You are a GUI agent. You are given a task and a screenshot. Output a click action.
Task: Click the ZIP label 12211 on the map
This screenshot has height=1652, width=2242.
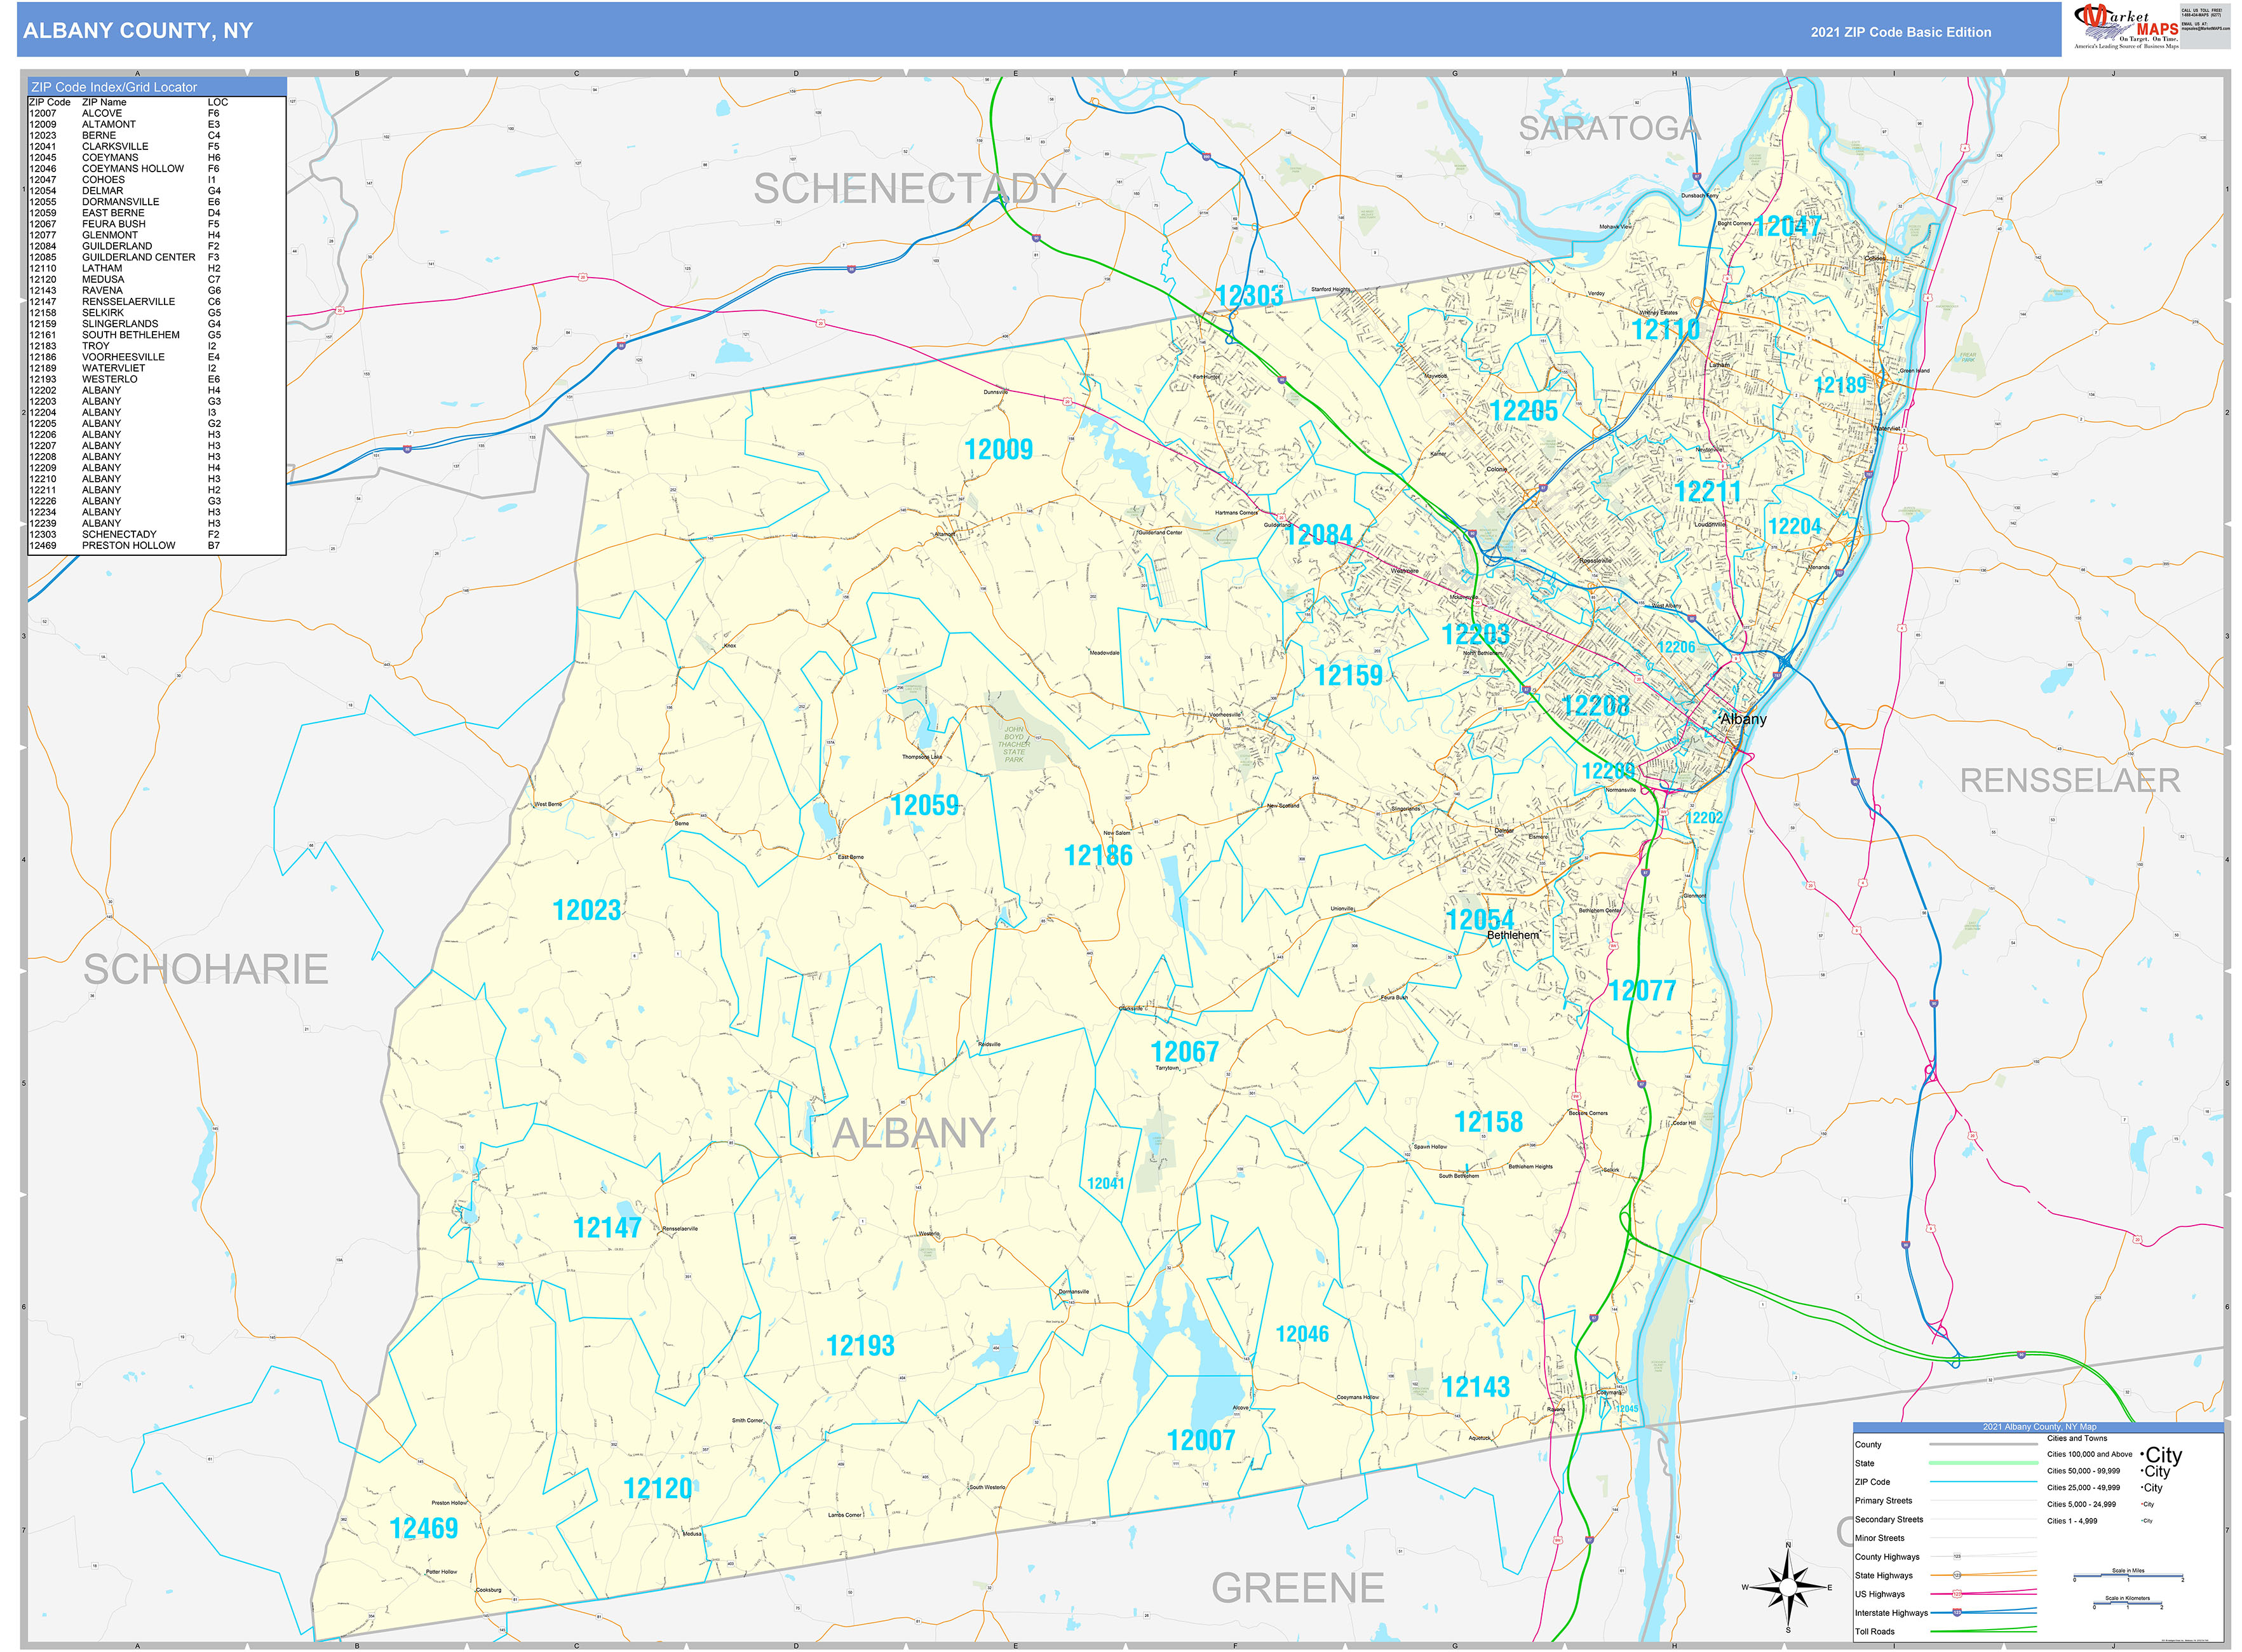pyautogui.click(x=1708, y=492)
